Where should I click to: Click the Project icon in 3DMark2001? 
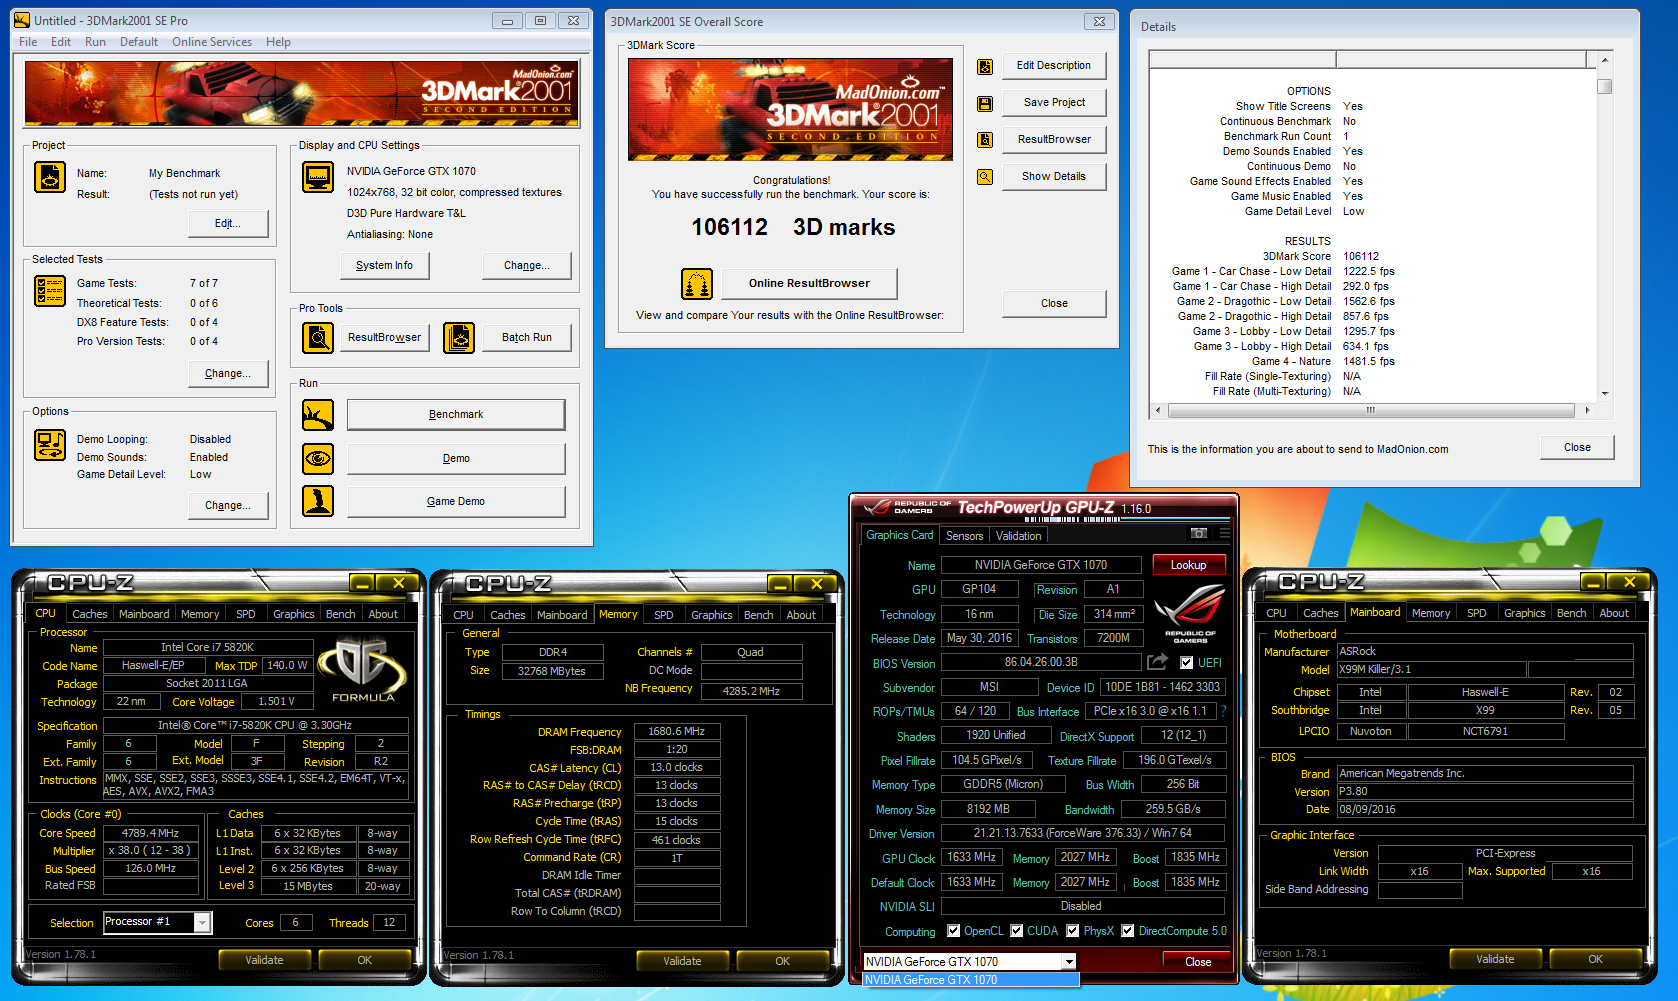pos(50,177)
